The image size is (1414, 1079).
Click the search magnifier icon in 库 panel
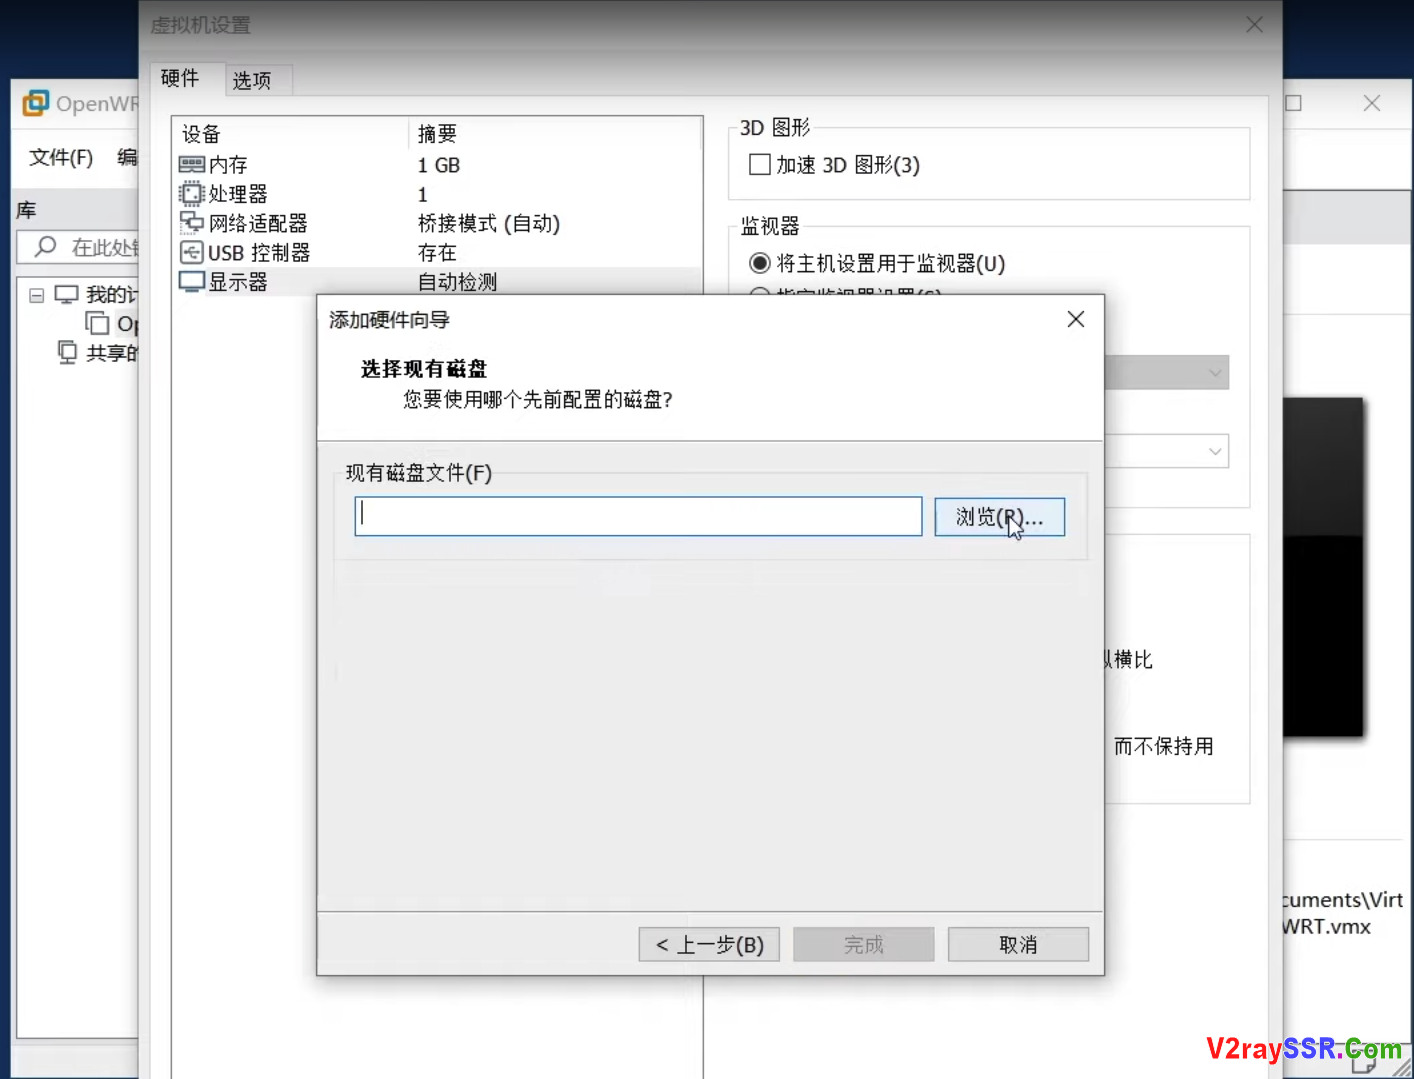coord(47,247)
